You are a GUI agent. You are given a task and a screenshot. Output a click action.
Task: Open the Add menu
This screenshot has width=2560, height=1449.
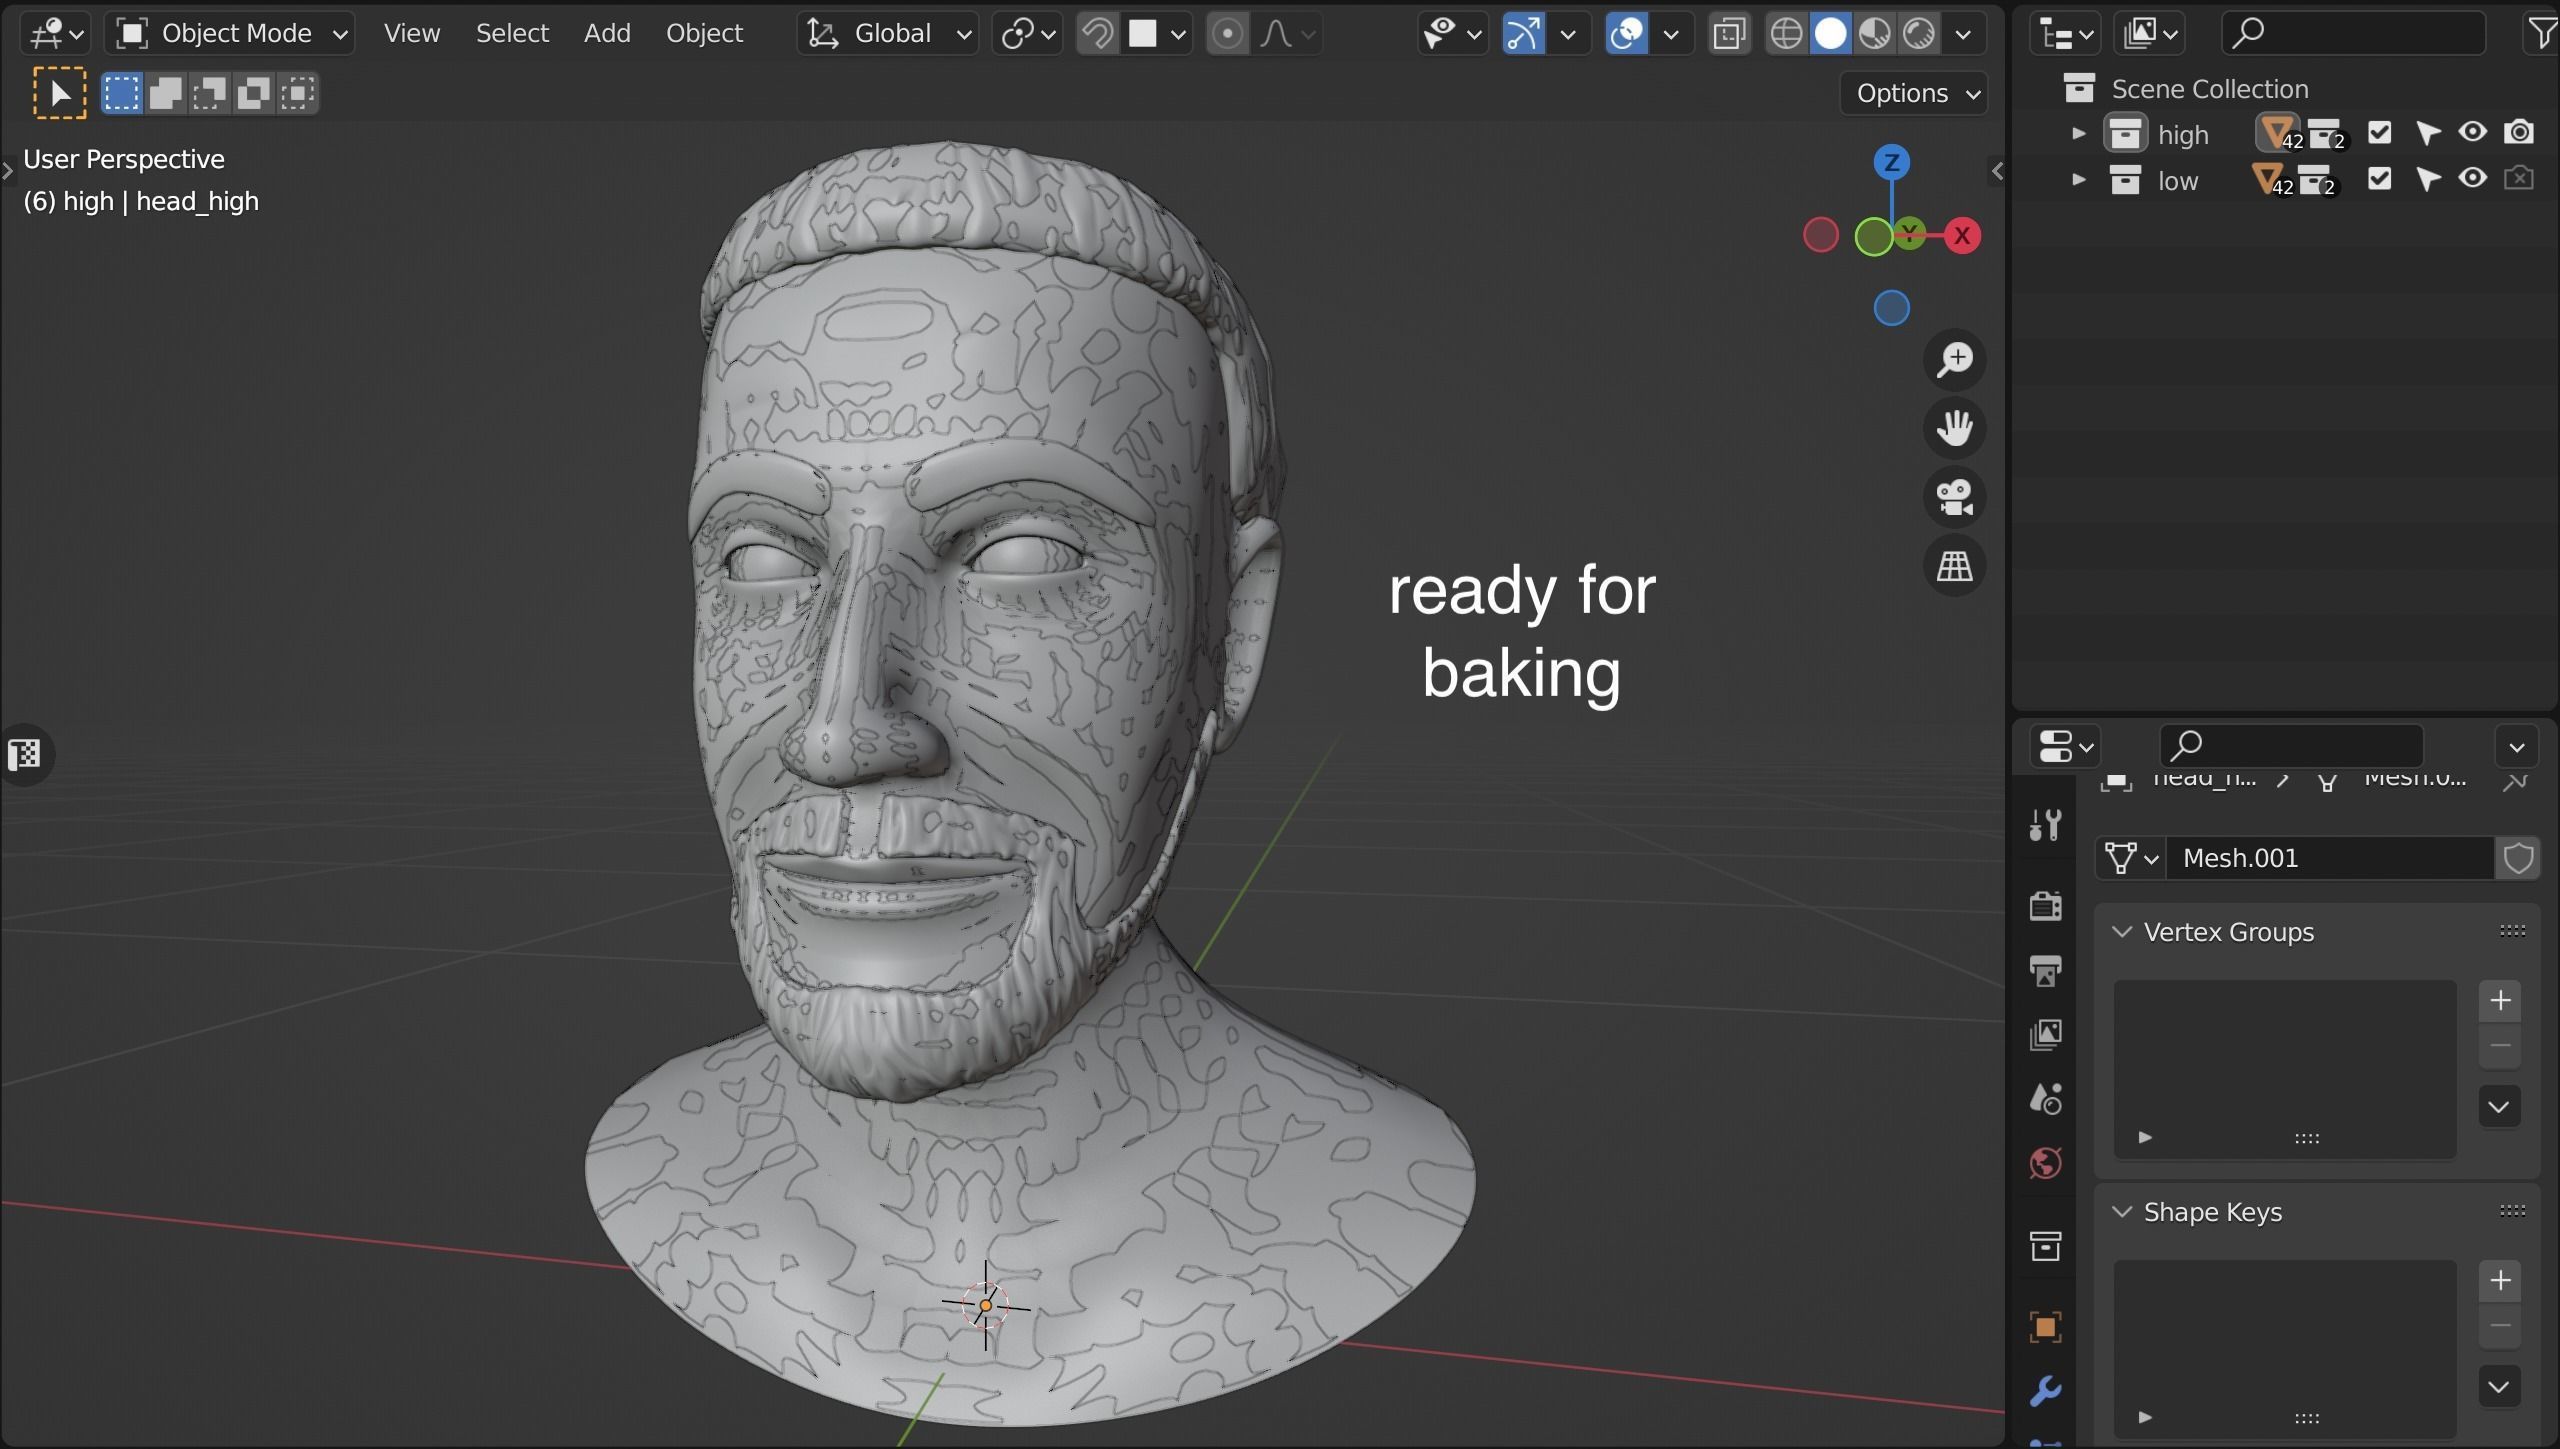click(607, 34)
